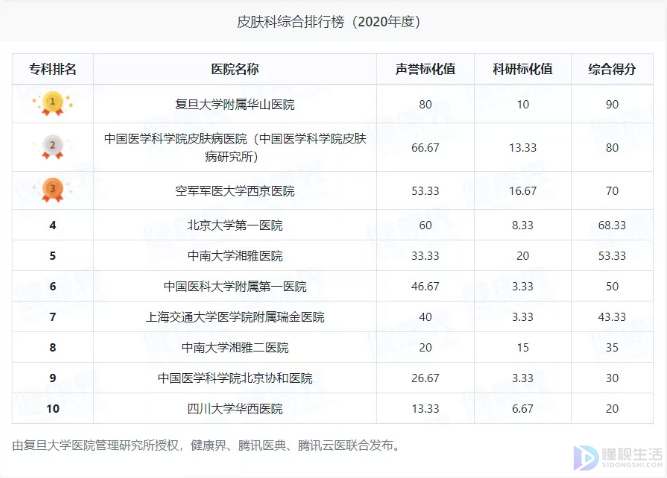Screen dimensions: 667x478
Task: Click 华西医院 total score 20
Action: [x=612, y=409]
